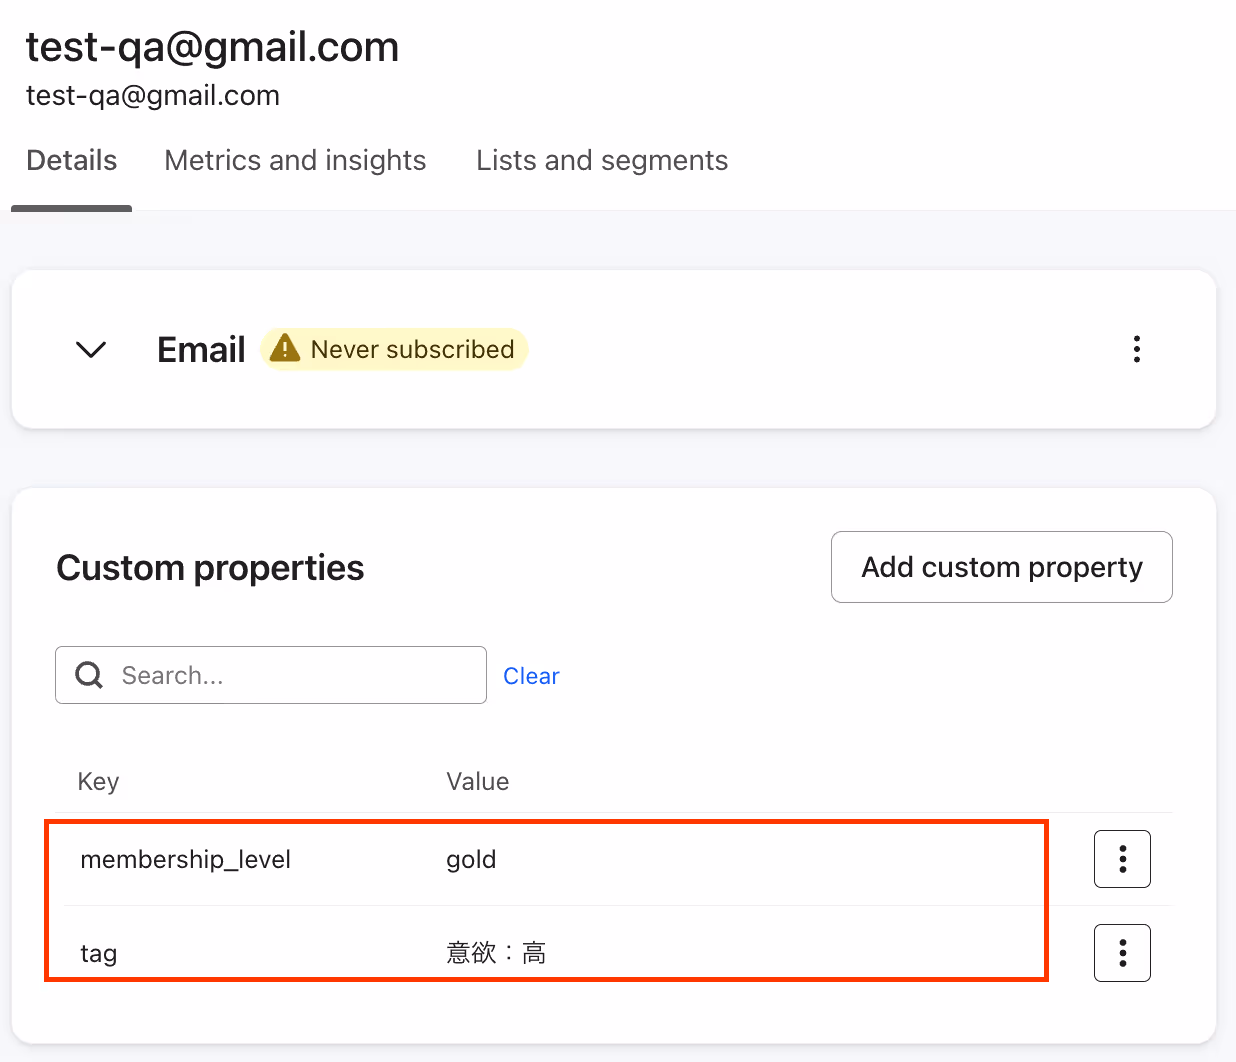Select the membership_level key cell

(x=185, y=860)
